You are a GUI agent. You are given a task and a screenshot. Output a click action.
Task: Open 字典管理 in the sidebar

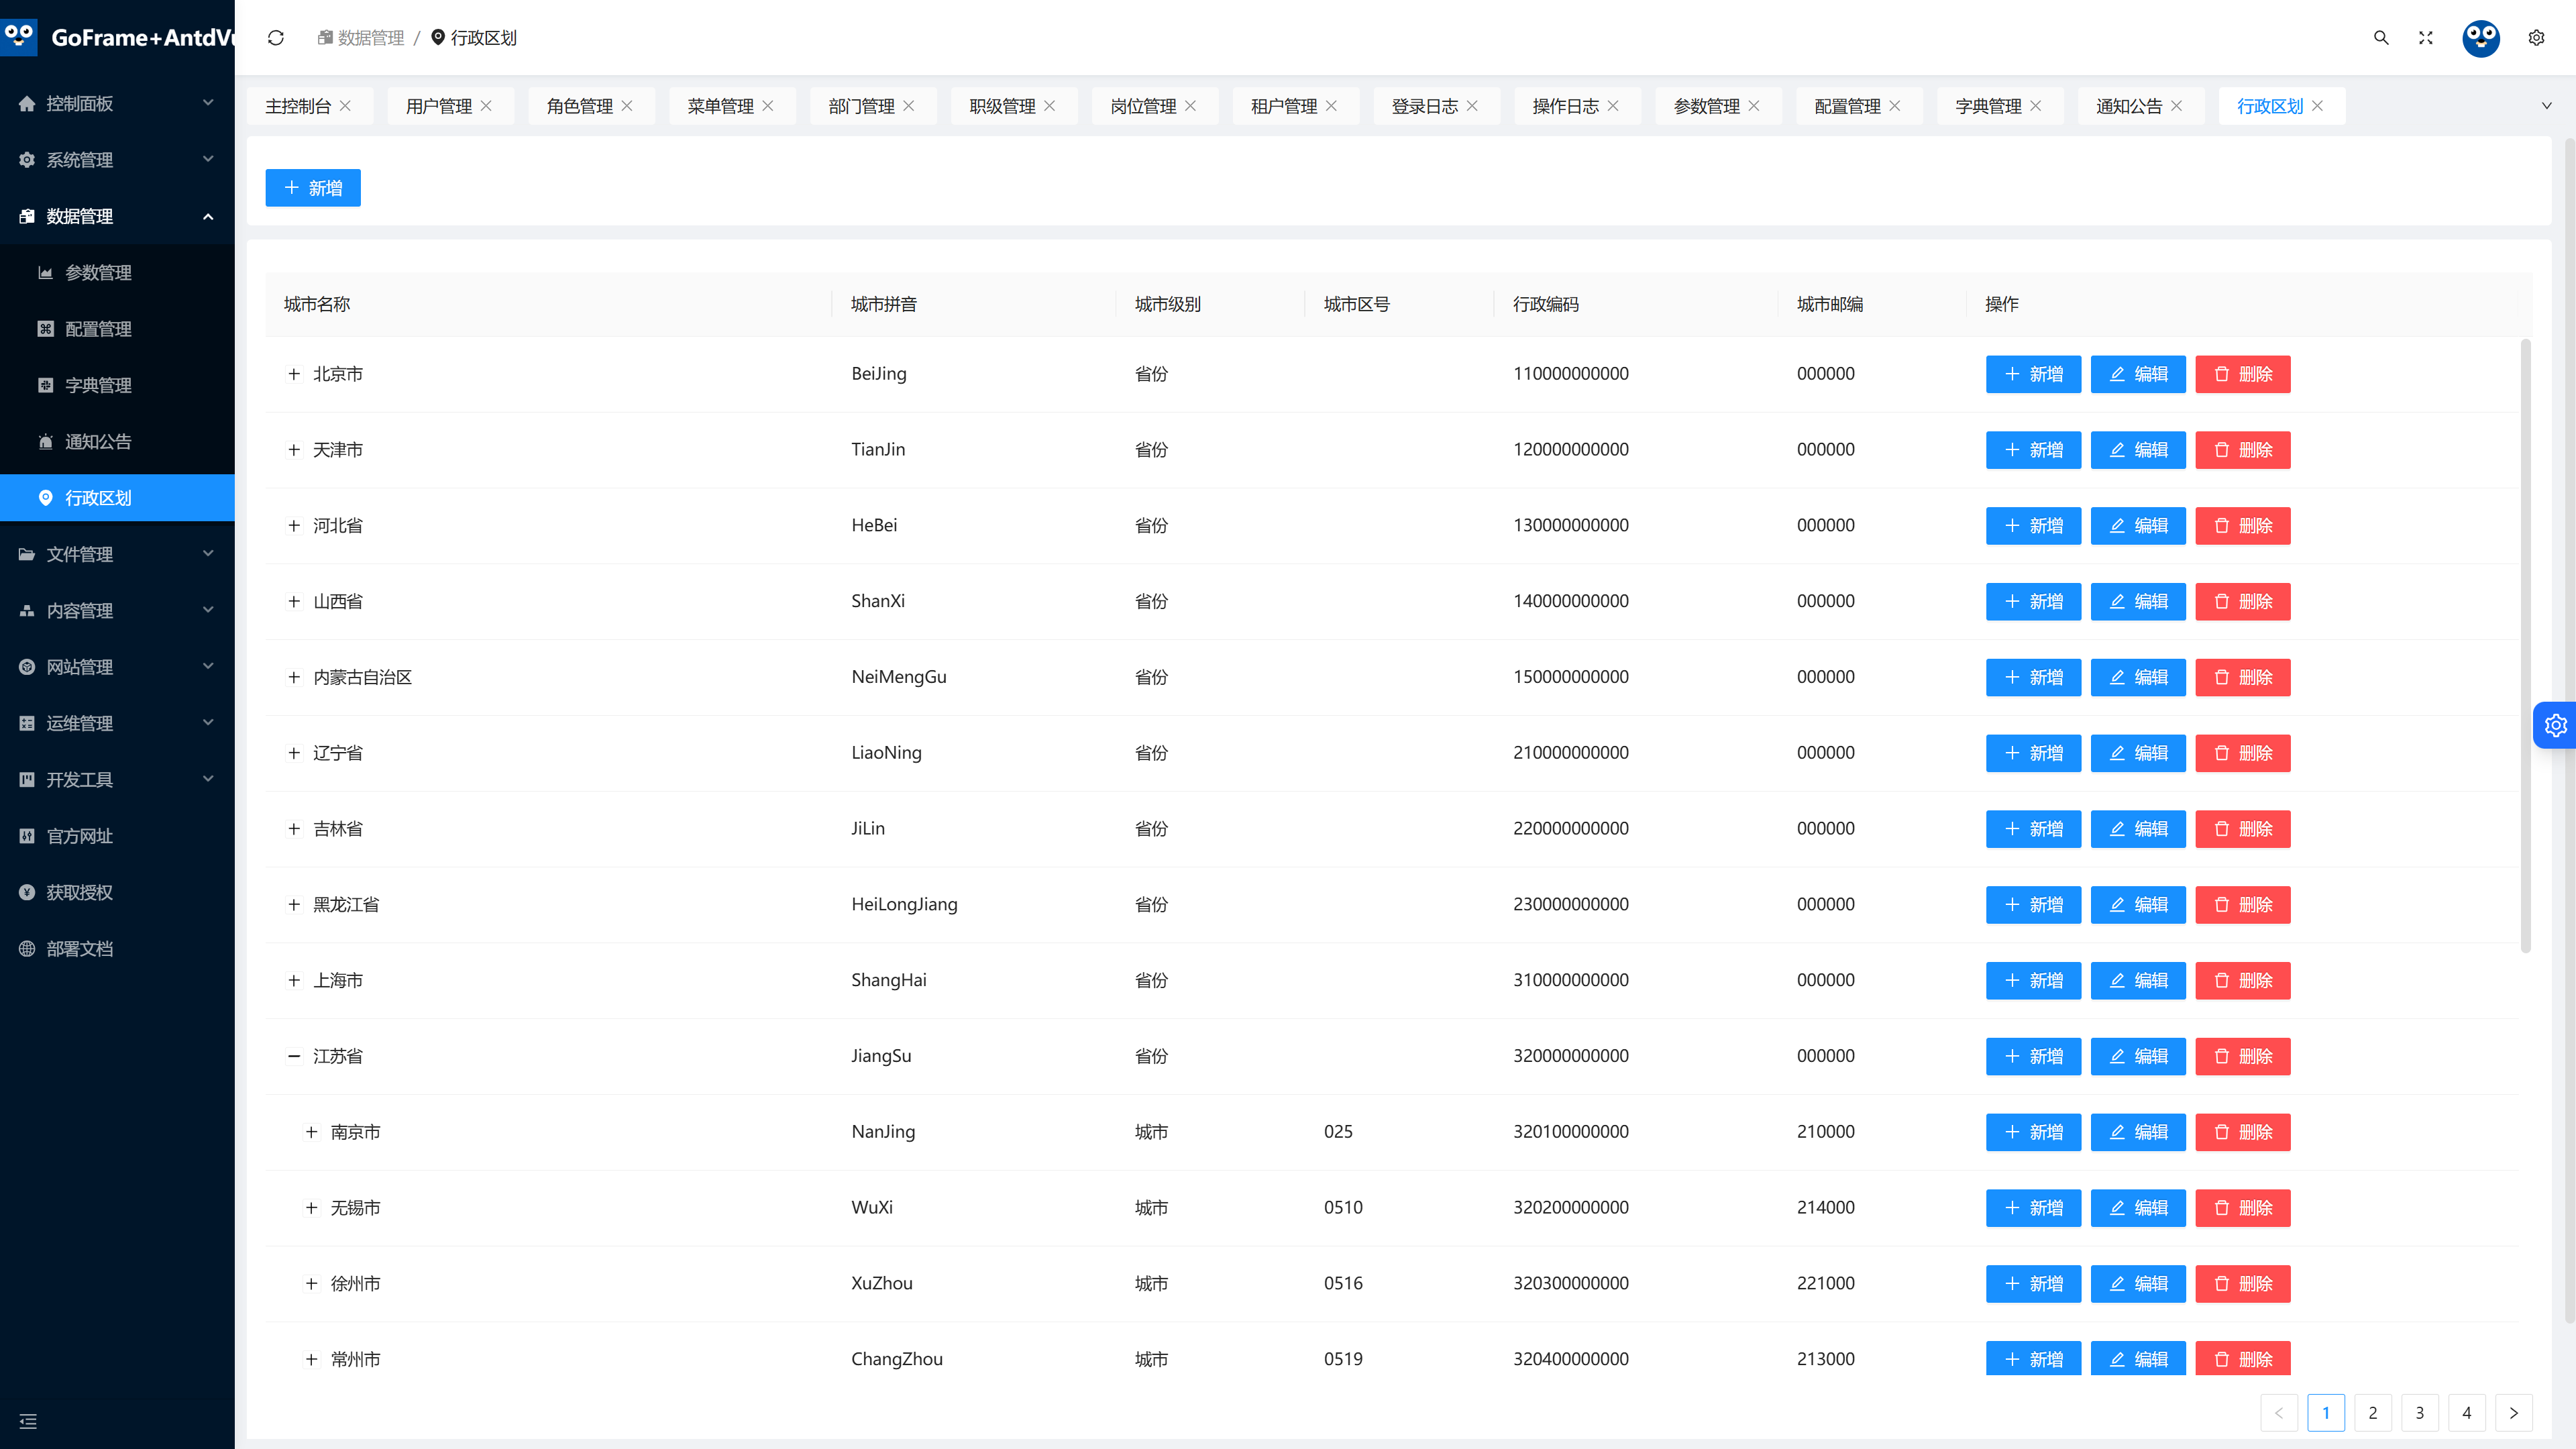coord(98,385)
